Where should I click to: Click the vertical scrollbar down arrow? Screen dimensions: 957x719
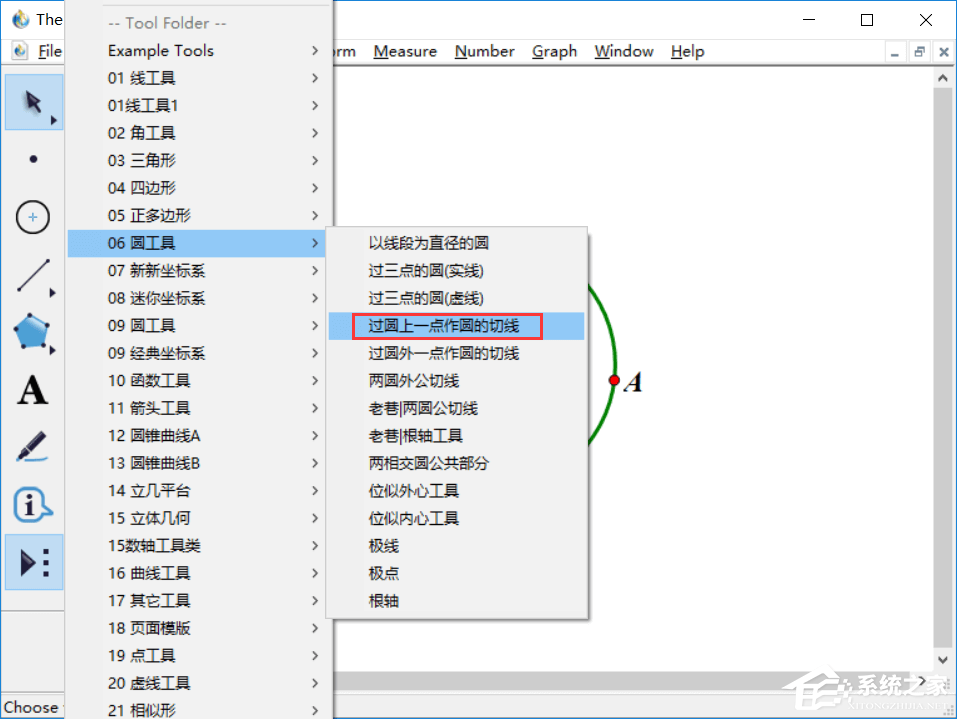[942, 659]
